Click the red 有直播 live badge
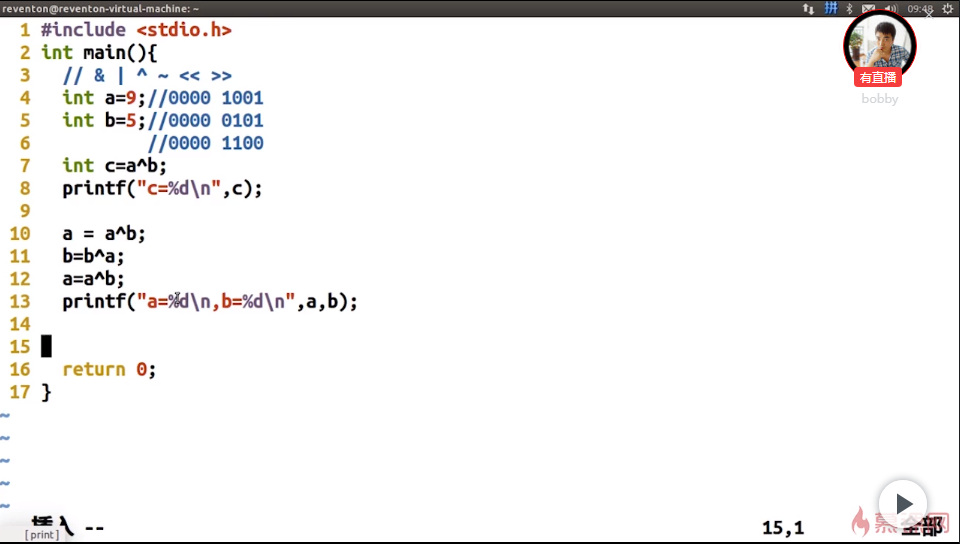 tap(878, 78)
